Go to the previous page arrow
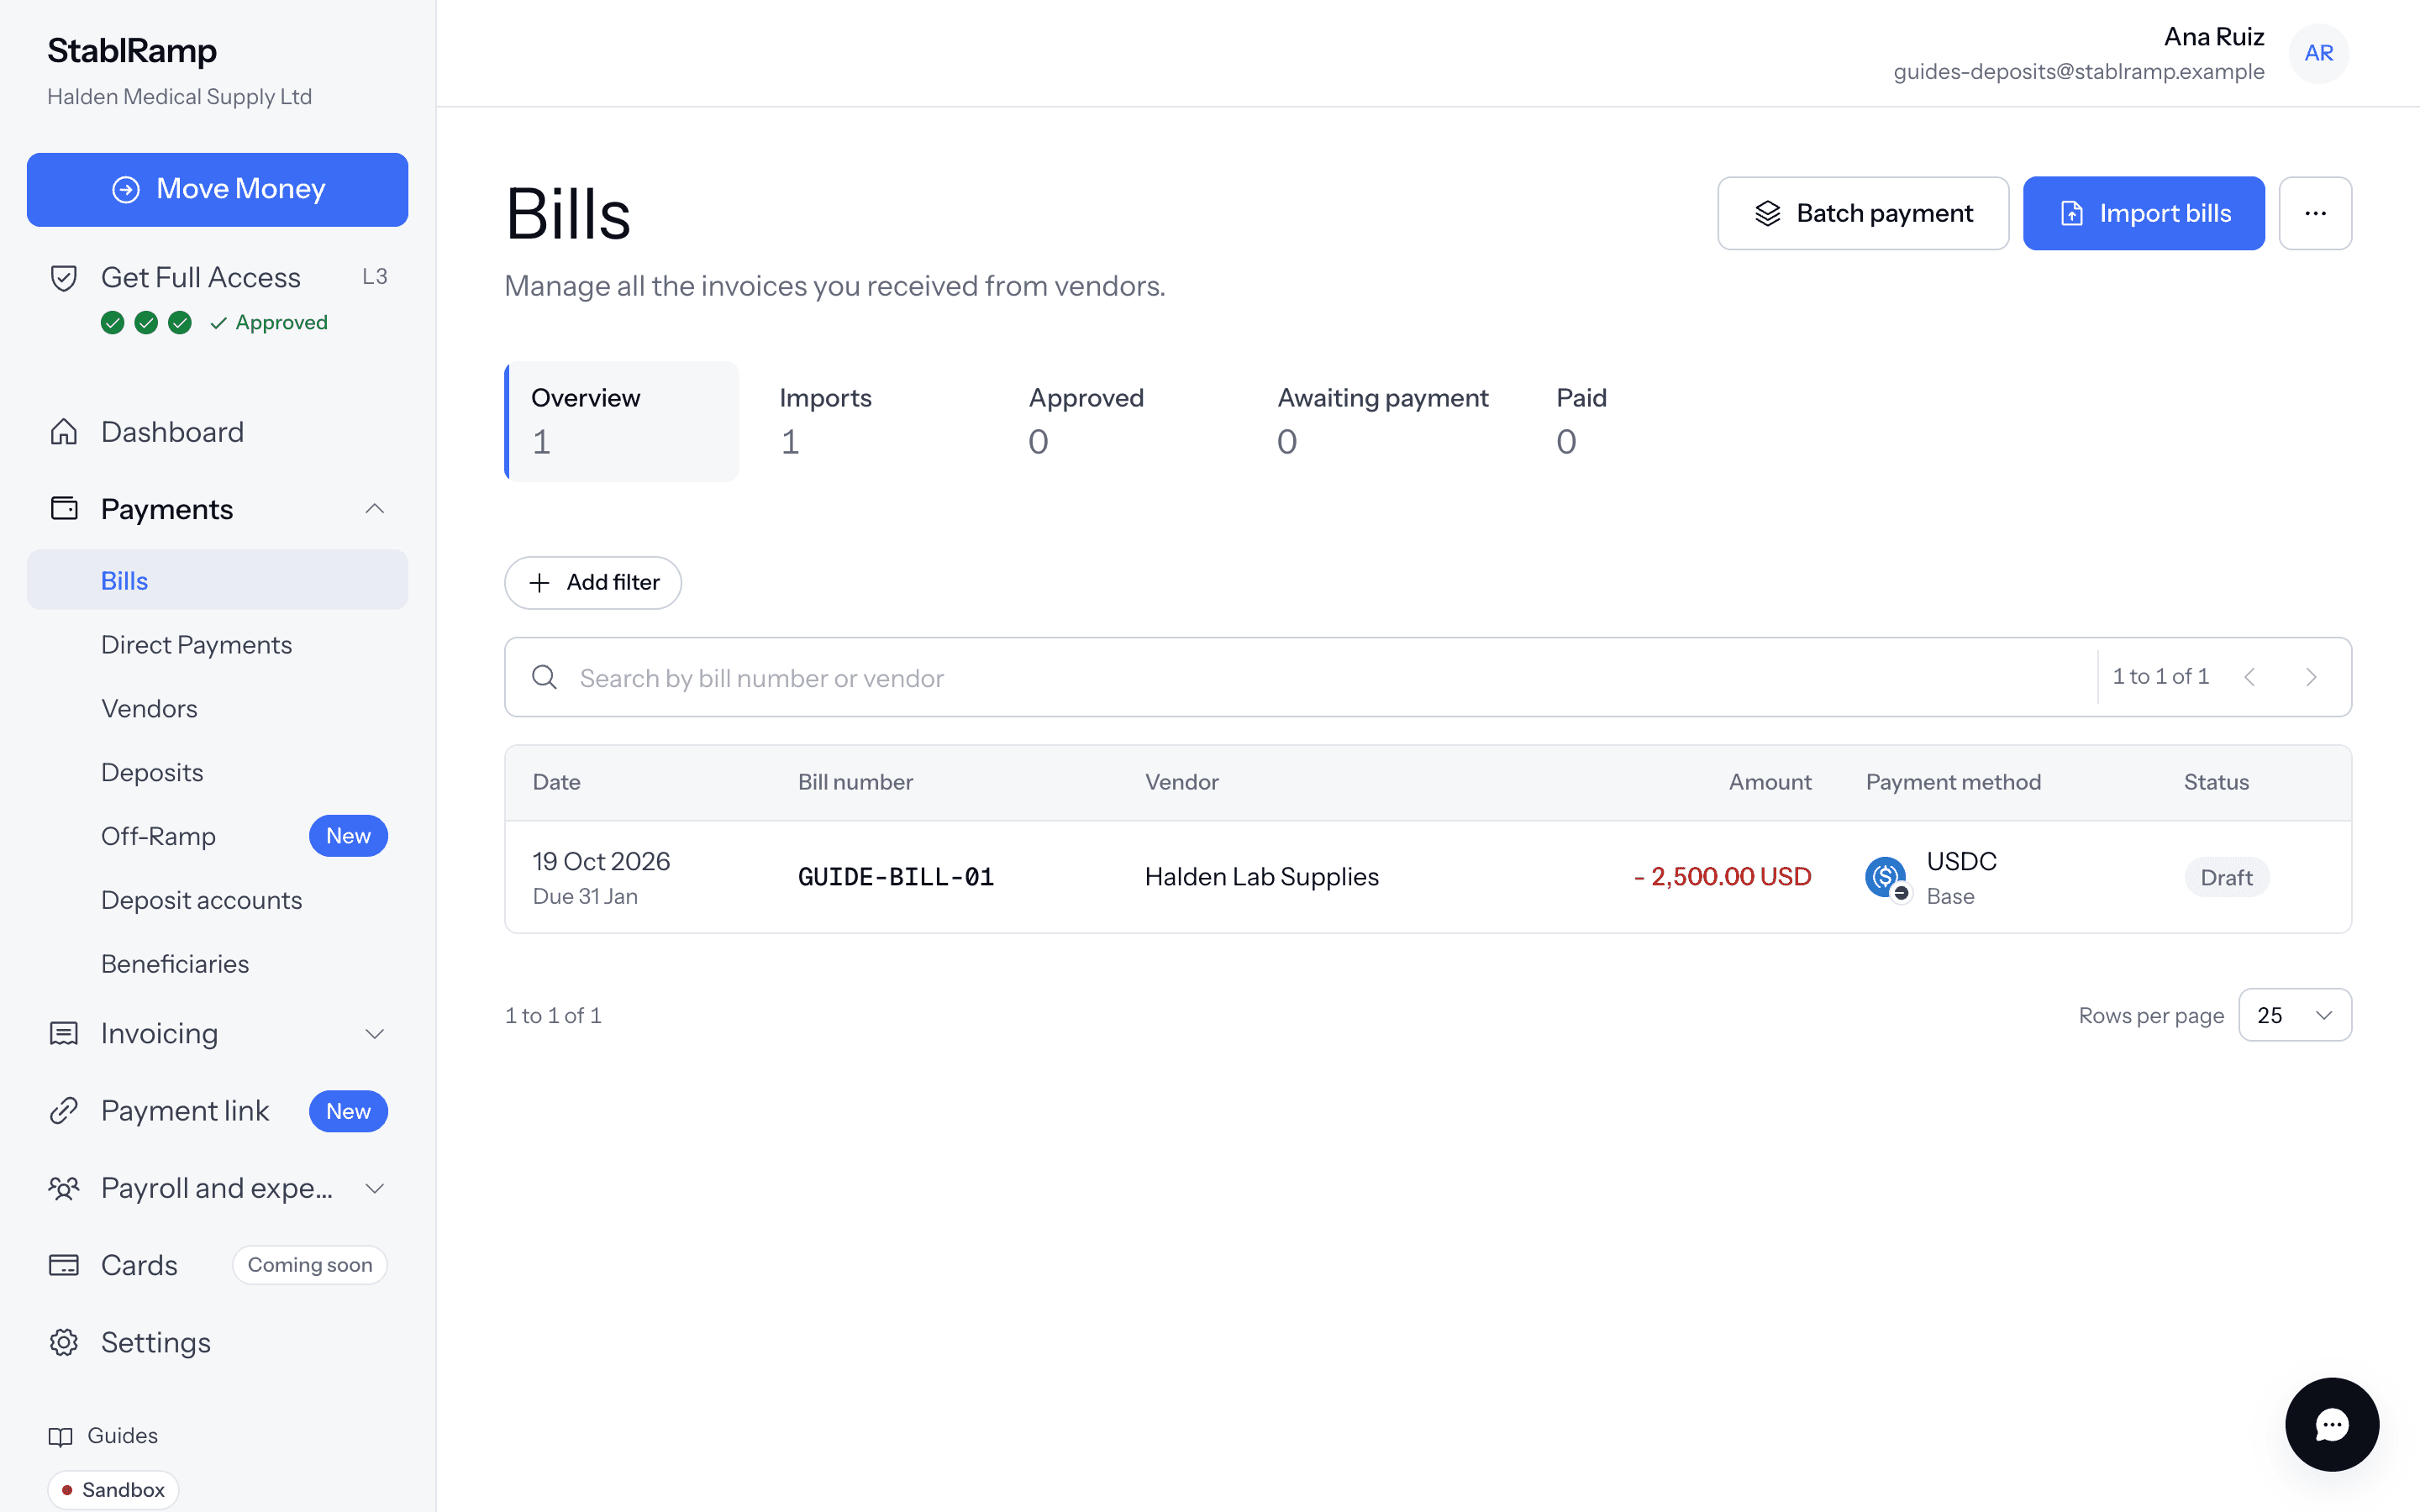This screenshot has height=1512, width=2420. pyautogui.click(x=2250, y=677)
